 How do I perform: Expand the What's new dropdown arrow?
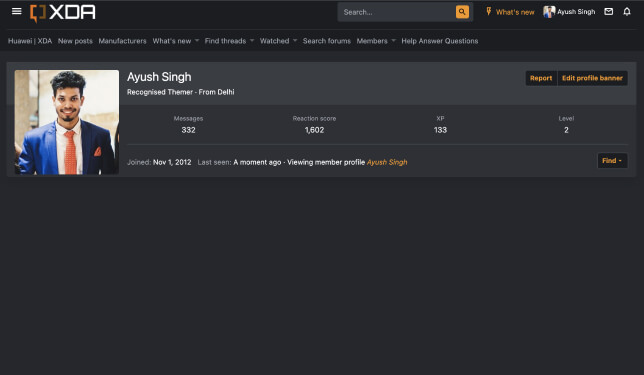coord(197,41)
